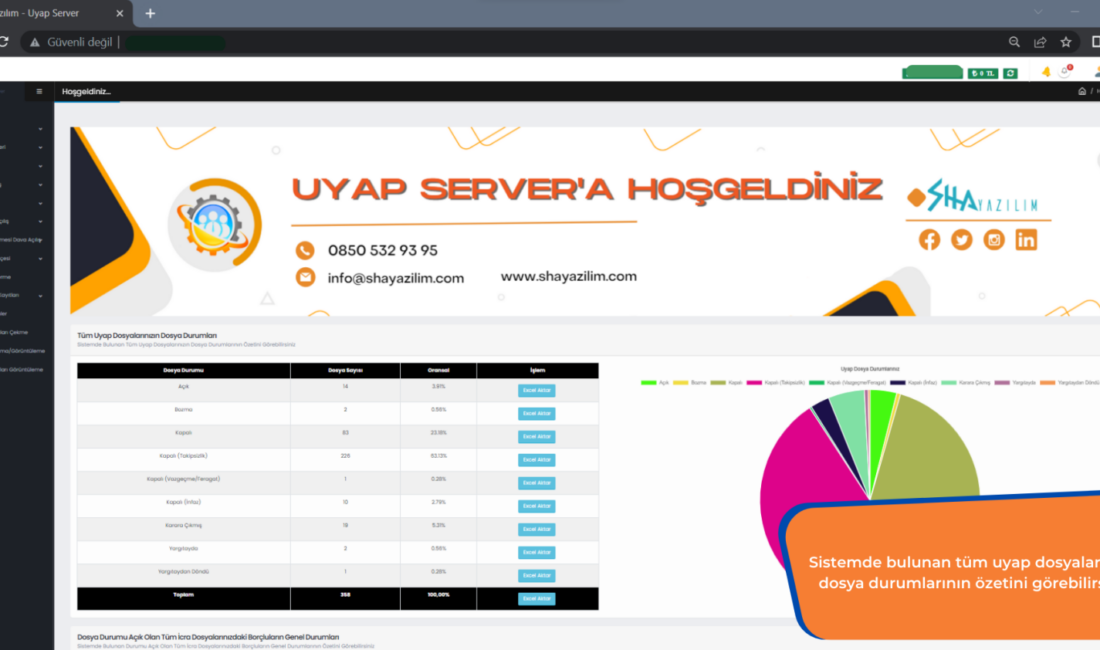The image size is (1100, 650).
Task: Open Facebook from the banner social icons
Action: (929, 239)
